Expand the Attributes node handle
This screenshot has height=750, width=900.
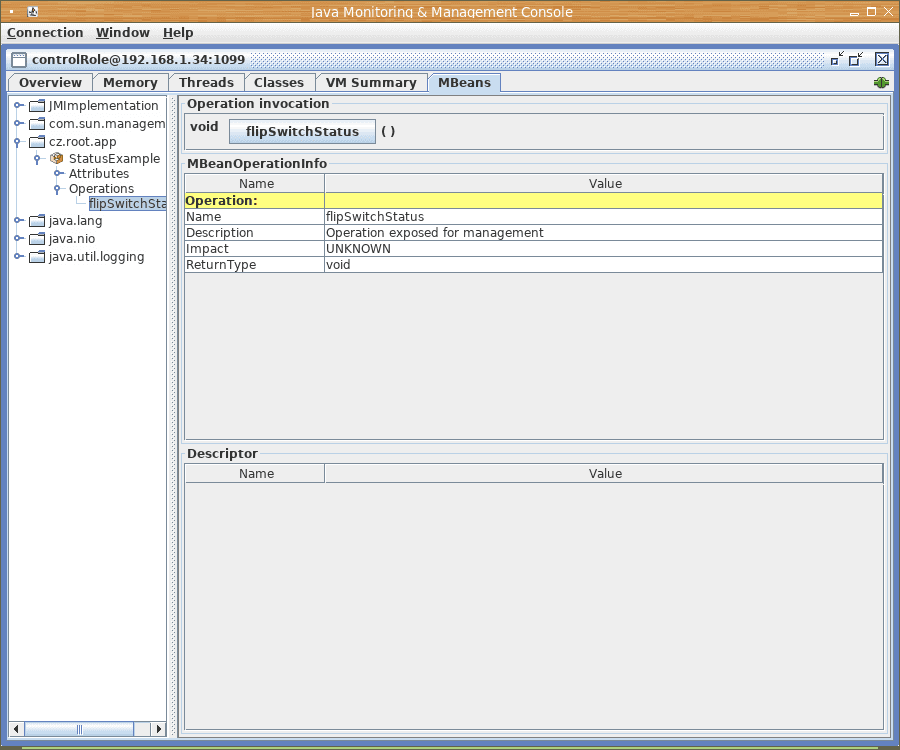tap(58, 174)
